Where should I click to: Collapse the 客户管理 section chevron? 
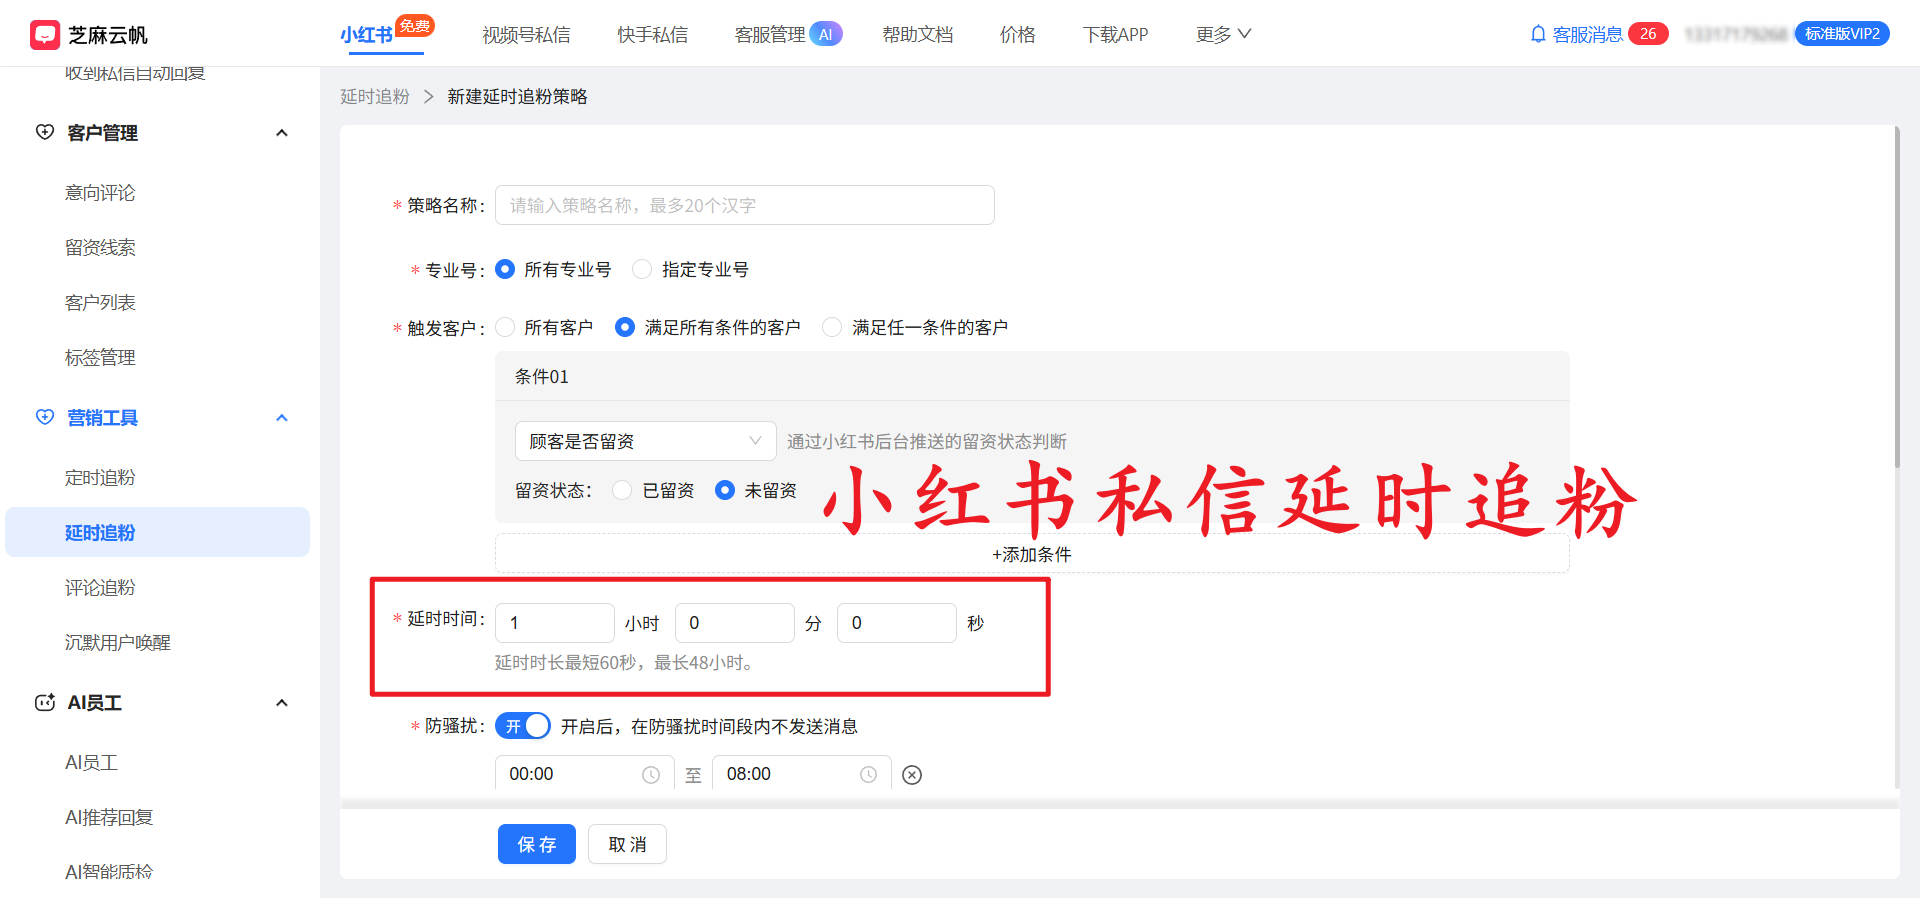pyautogui.click(x=282, y=133)
